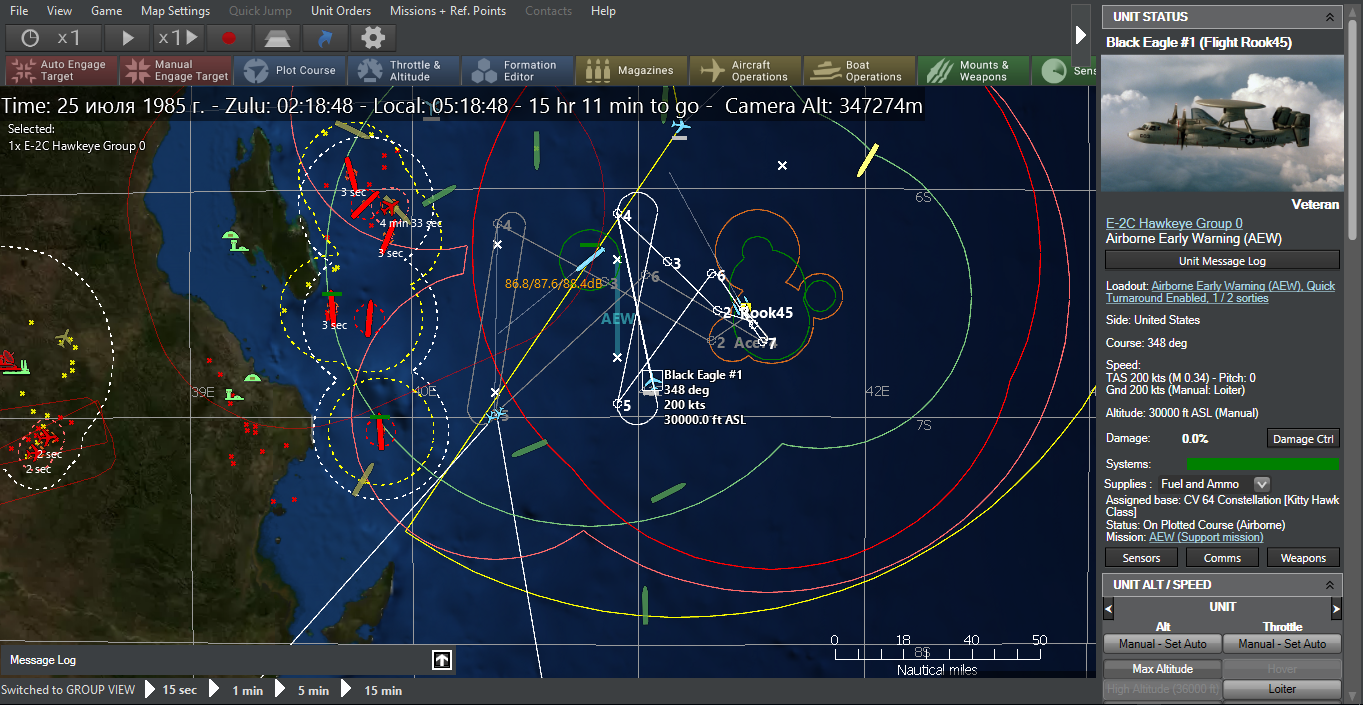Open Damage Ctrl window

click(x=1303, y=439)
